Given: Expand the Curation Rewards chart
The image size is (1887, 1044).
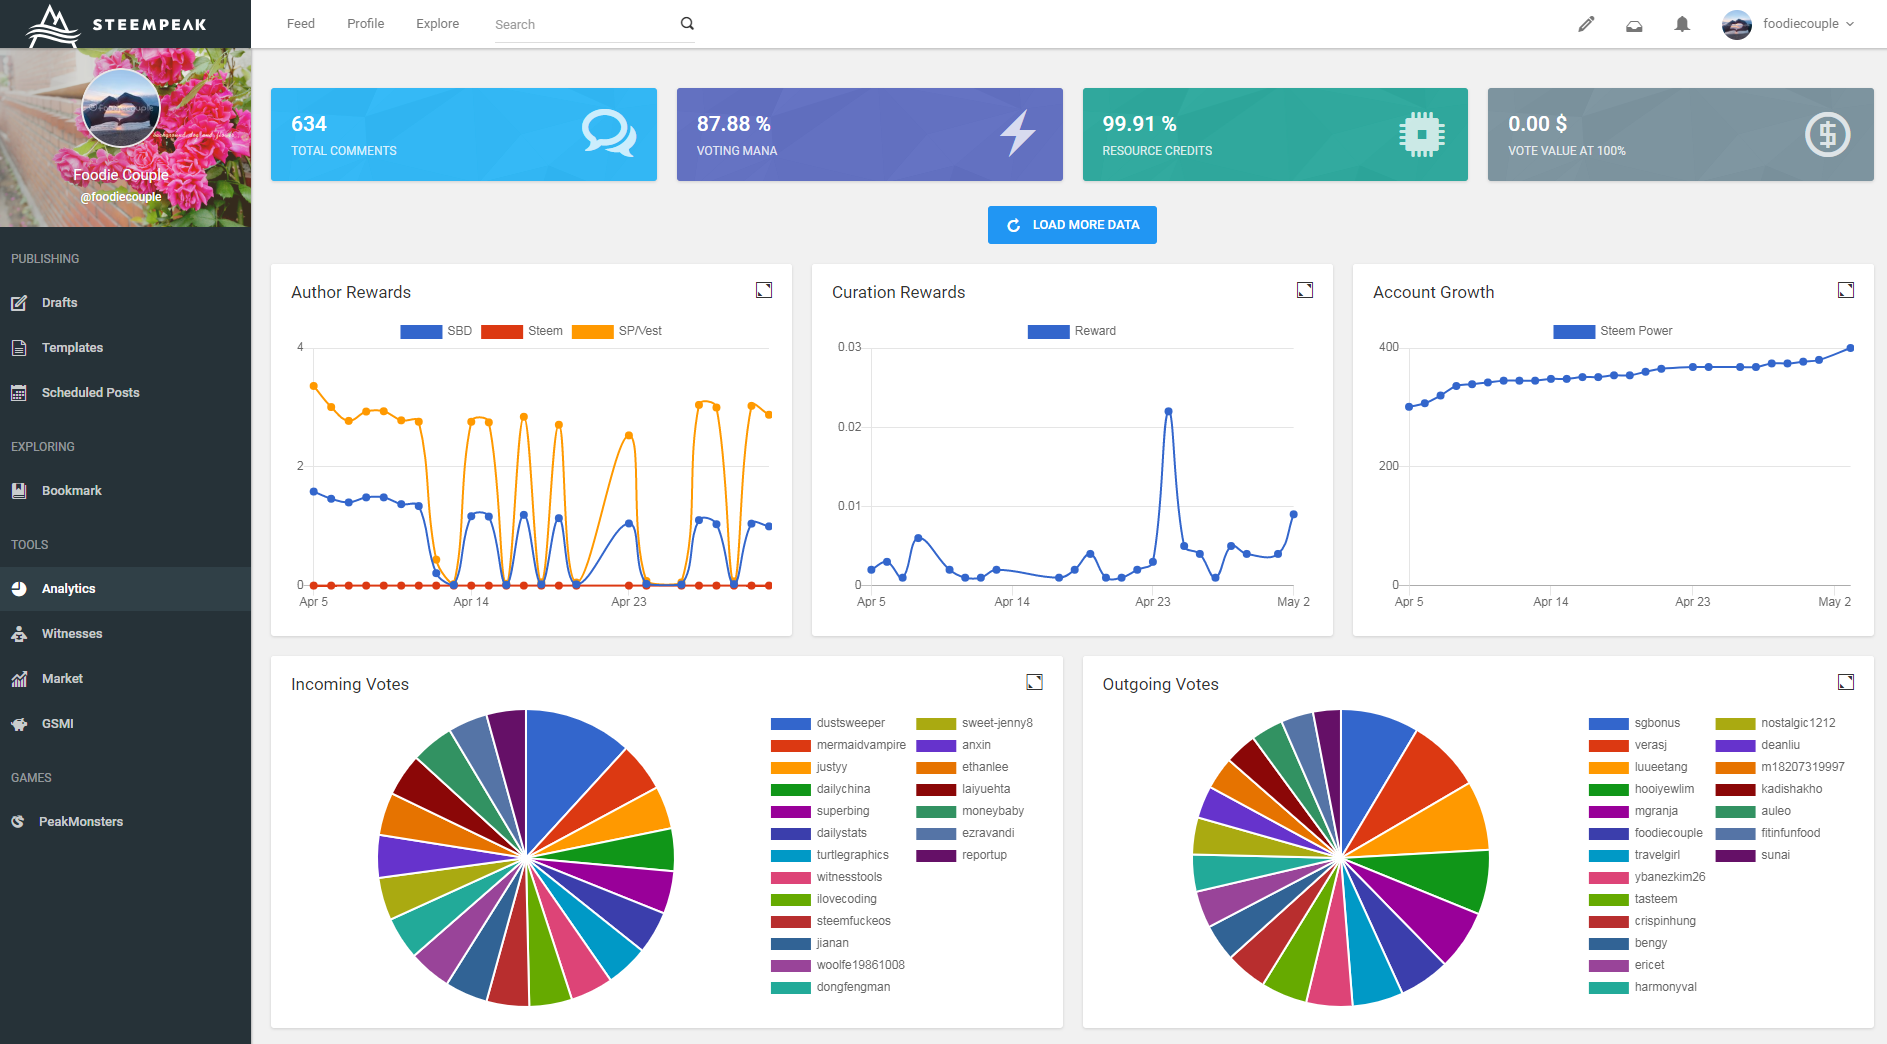Looking at the screenshot, I should pos(1305,290).
